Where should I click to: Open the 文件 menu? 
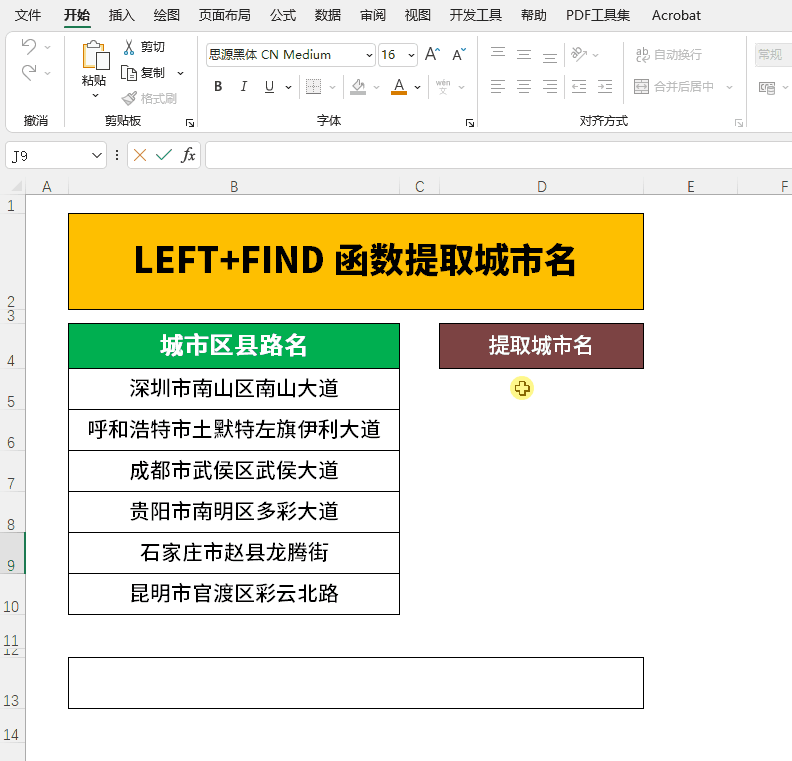[x=28, y=15]
